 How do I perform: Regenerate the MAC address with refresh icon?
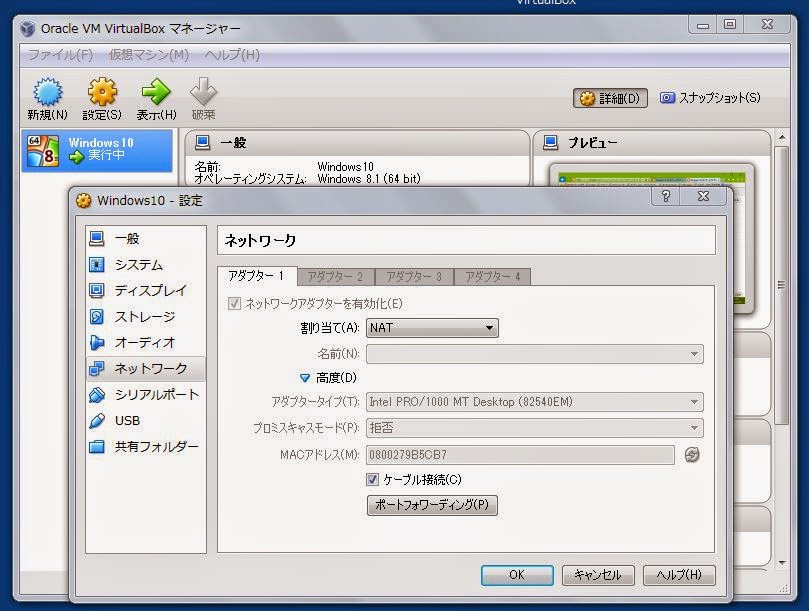(692, 455)
